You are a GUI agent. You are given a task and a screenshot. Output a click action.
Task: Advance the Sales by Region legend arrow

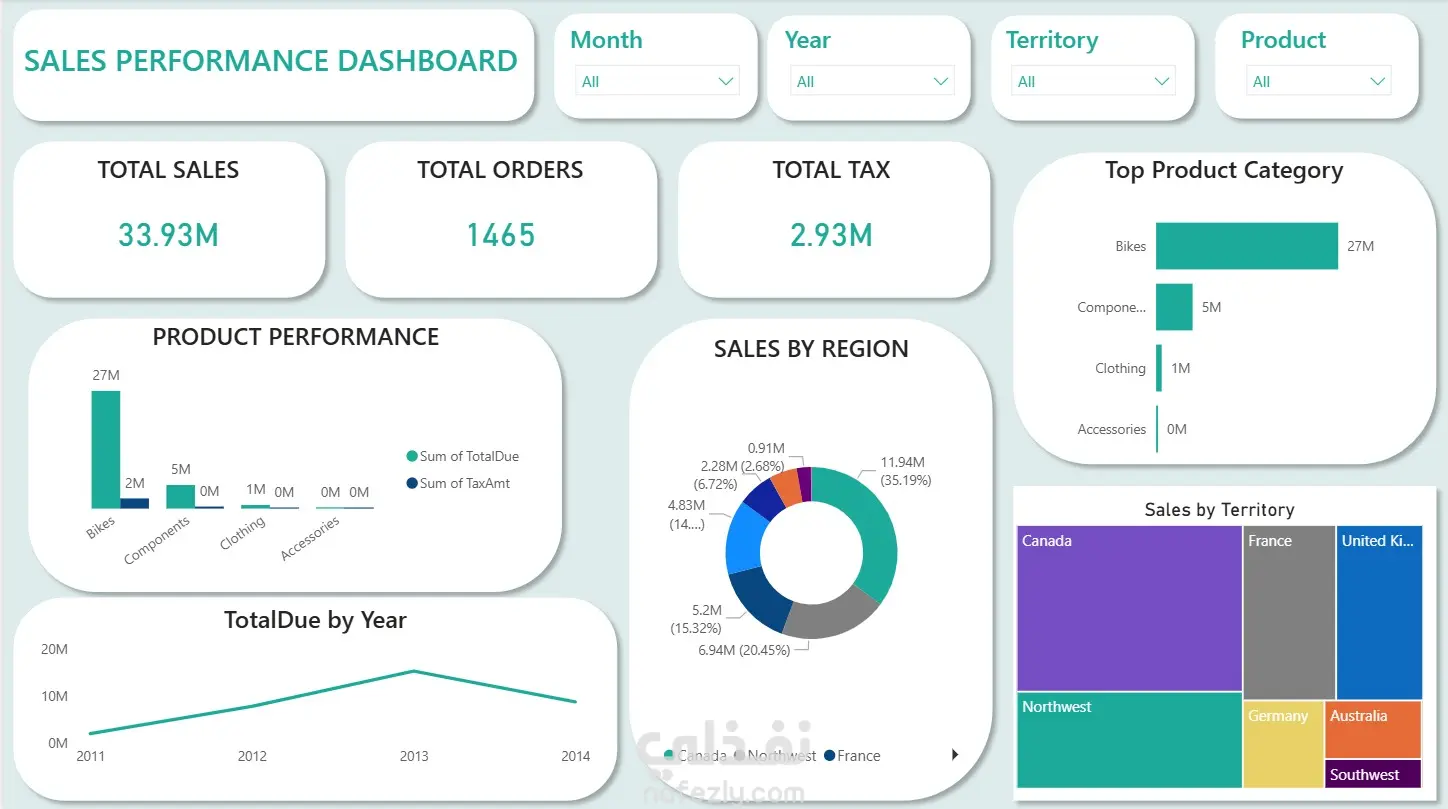click(954, 755)
